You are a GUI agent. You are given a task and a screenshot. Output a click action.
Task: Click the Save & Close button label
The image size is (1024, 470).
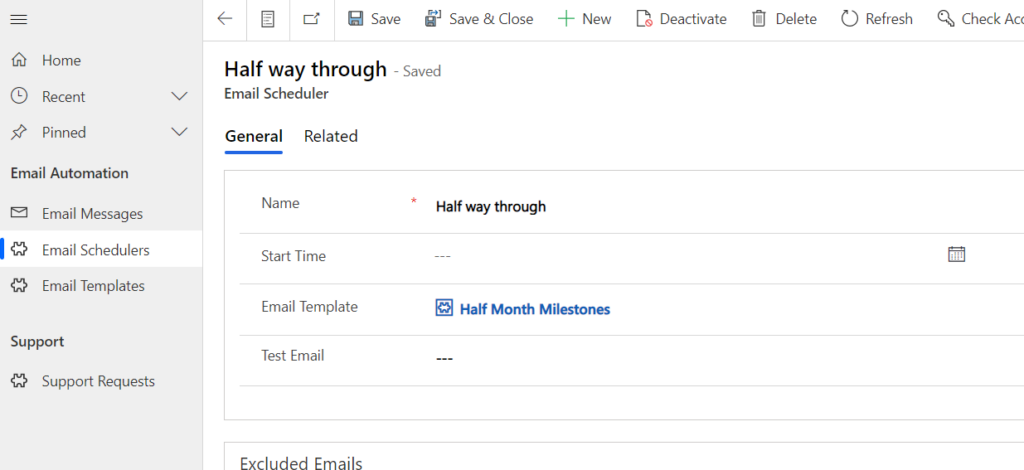pyautogui.click(x=491, y=20)
